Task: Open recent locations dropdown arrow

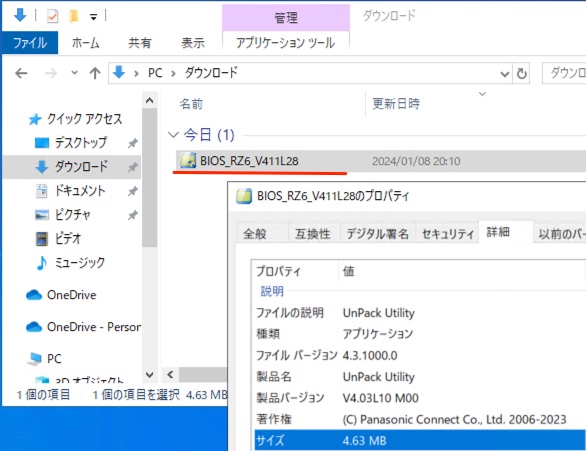Action: pos(74,73)
